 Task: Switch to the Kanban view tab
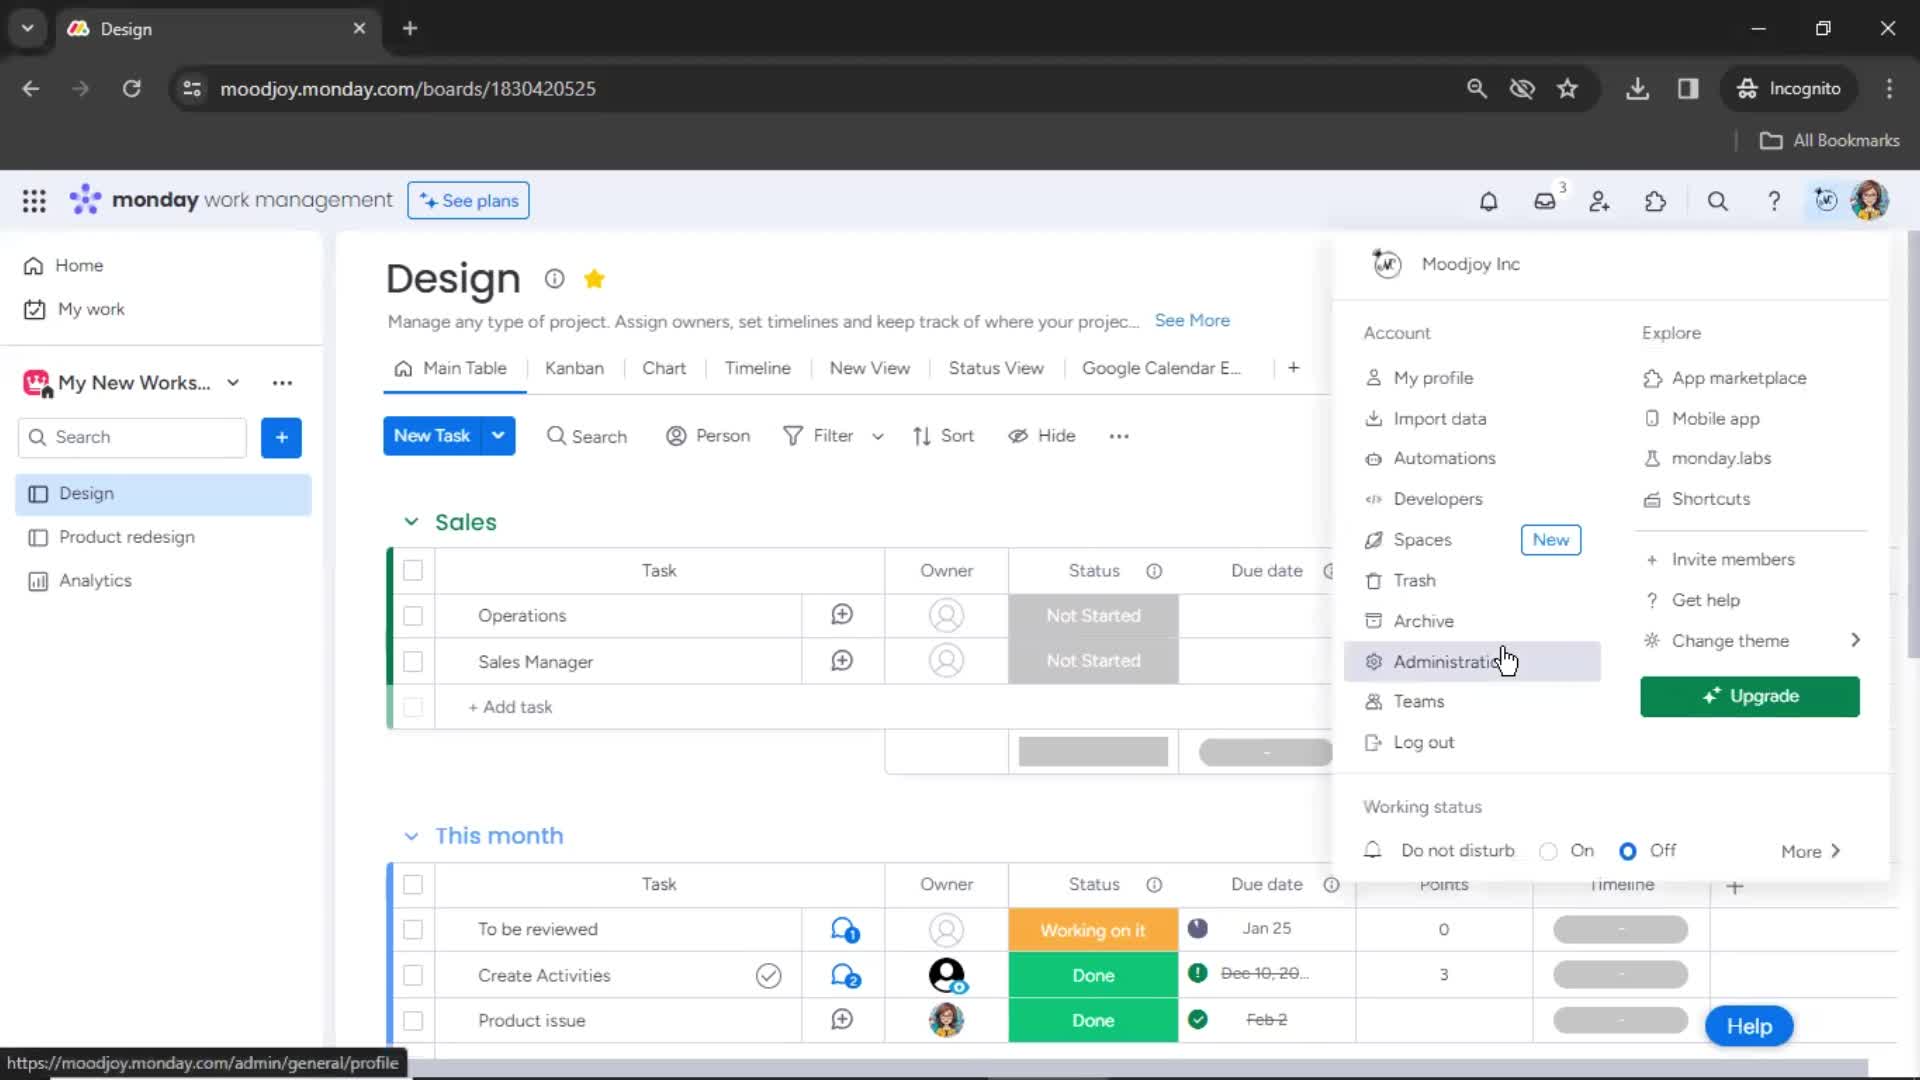tap(574, 368)
